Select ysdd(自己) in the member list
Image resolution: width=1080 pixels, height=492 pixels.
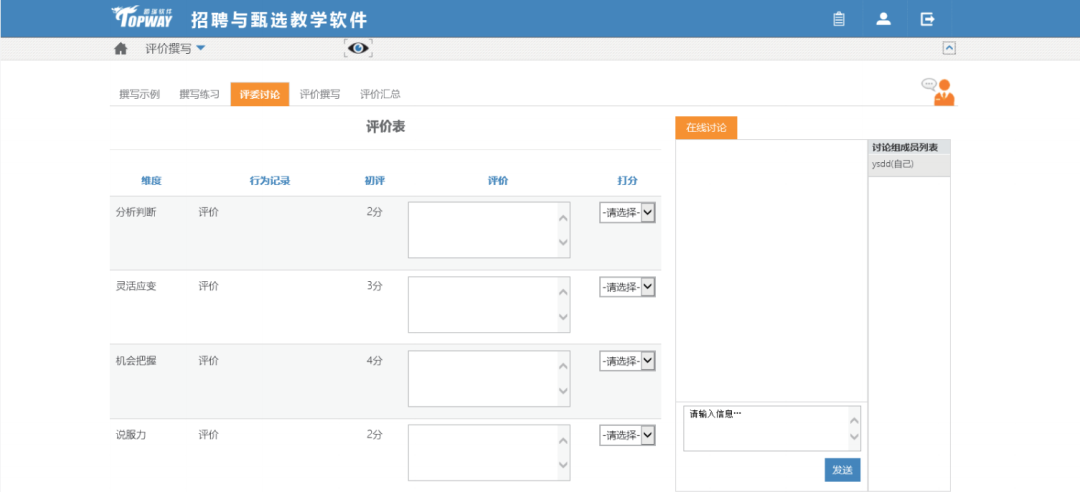(892, 164)
